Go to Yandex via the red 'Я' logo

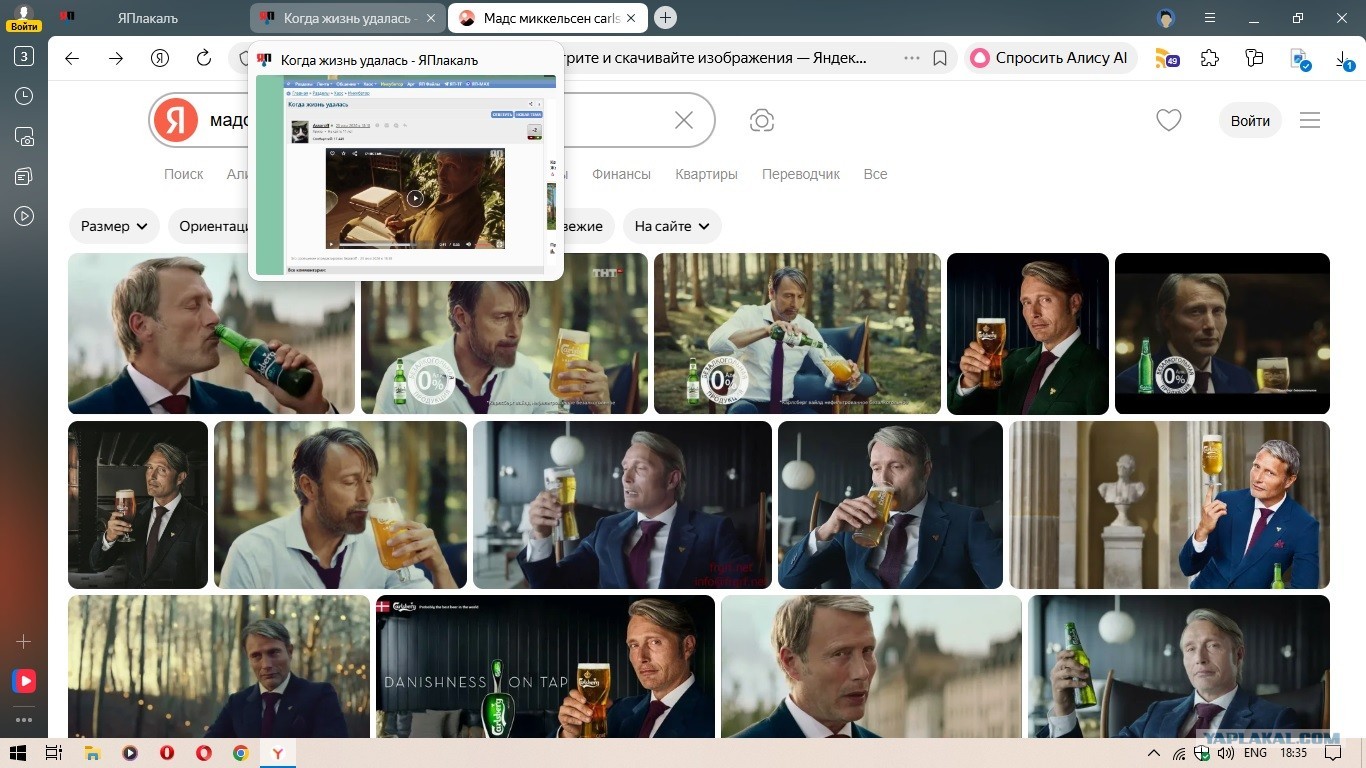(x=176, y=120)
